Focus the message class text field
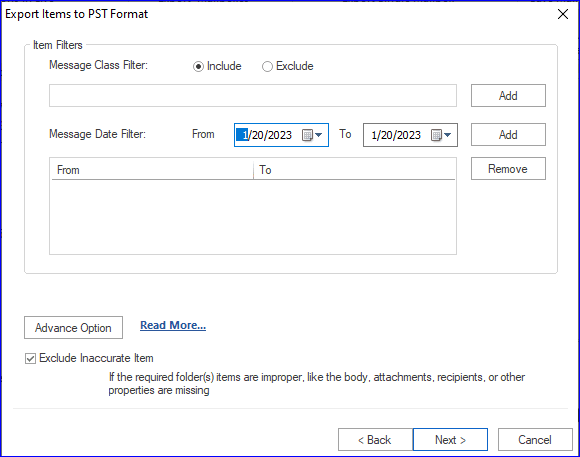580x457 pixels. click(x=253, y=95)
